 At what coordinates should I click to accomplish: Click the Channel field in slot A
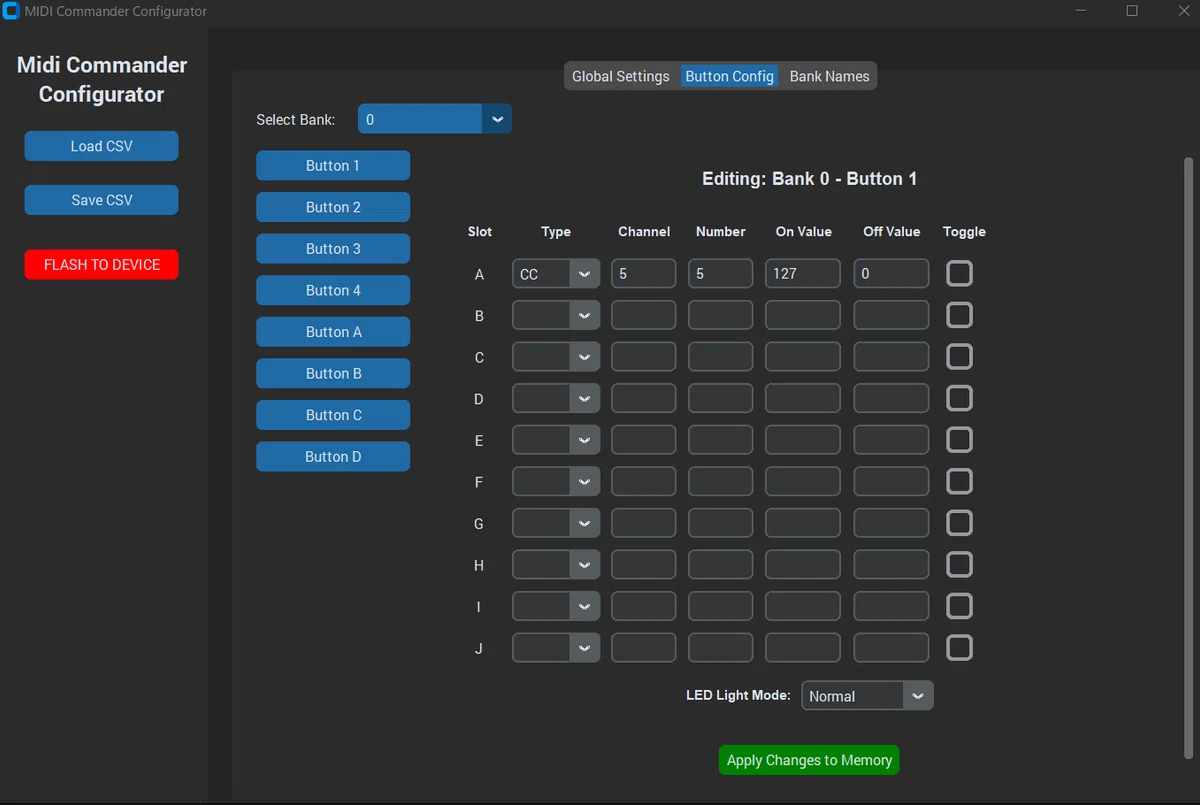[x=644, y=273]
